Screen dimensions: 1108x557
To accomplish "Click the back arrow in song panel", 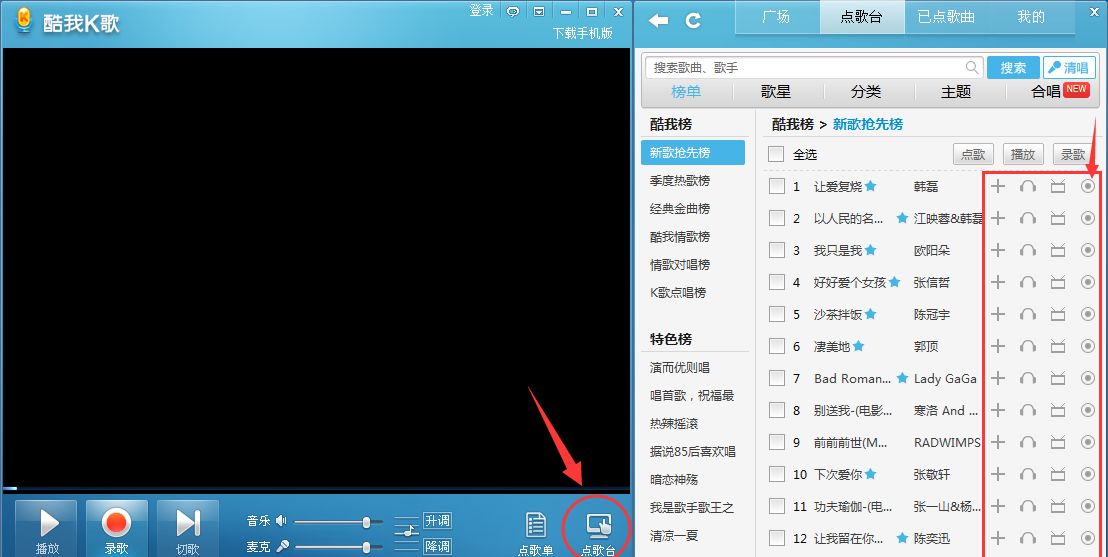I will [658, 20].
